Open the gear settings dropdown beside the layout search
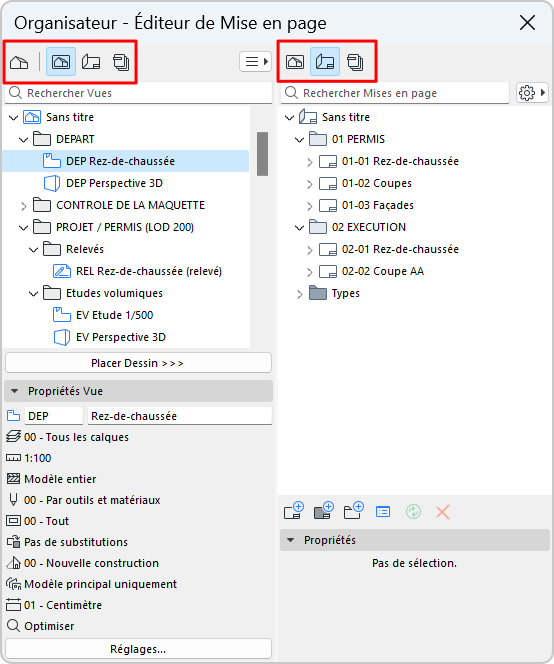The height and width of the screenshot is (664, 554). (x=532, y=93)
